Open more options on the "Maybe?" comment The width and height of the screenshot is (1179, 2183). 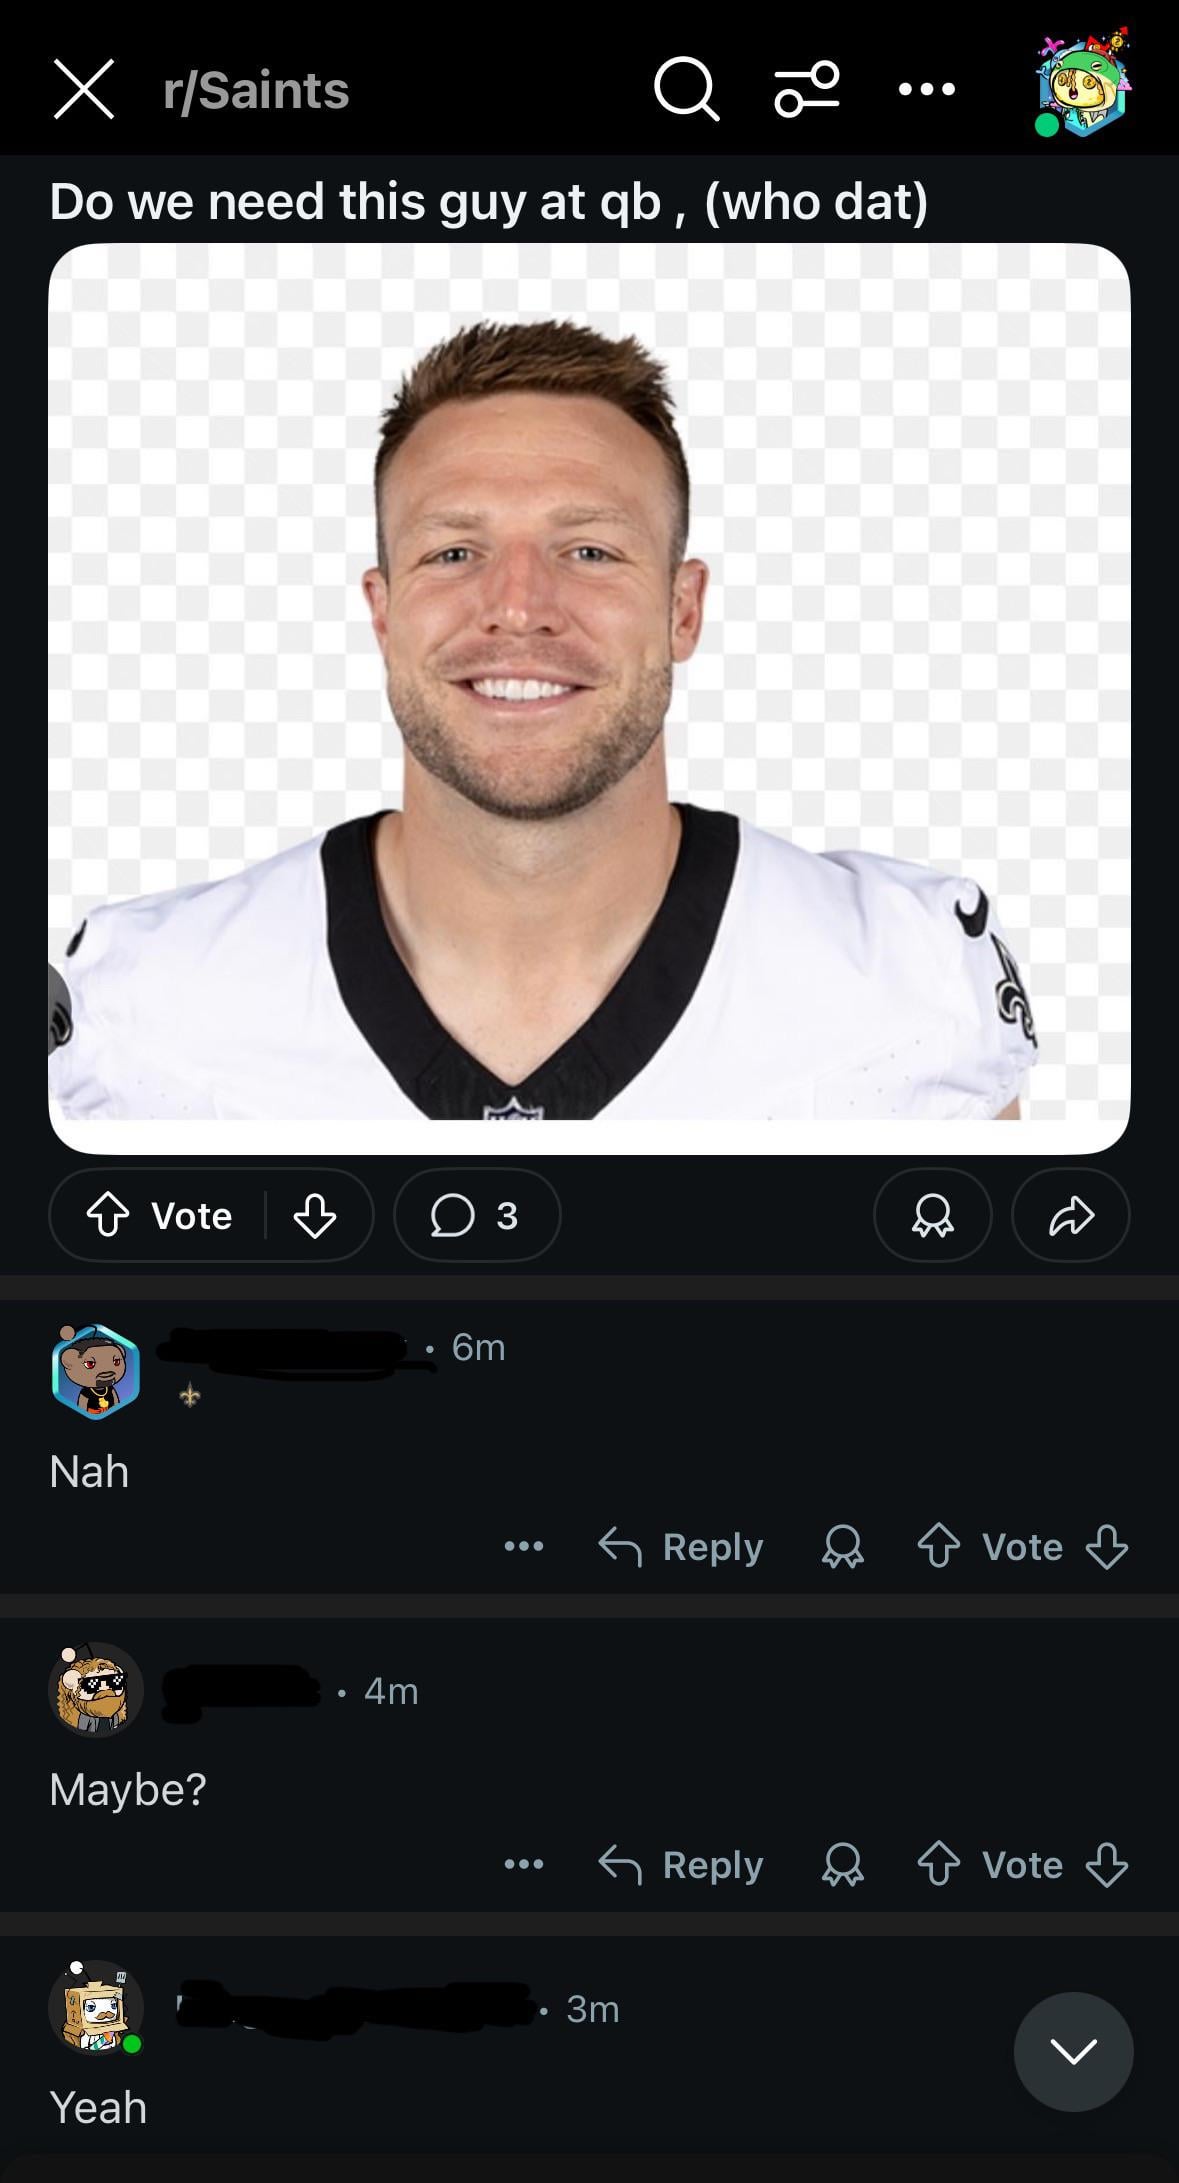[x=524, y=1865]
